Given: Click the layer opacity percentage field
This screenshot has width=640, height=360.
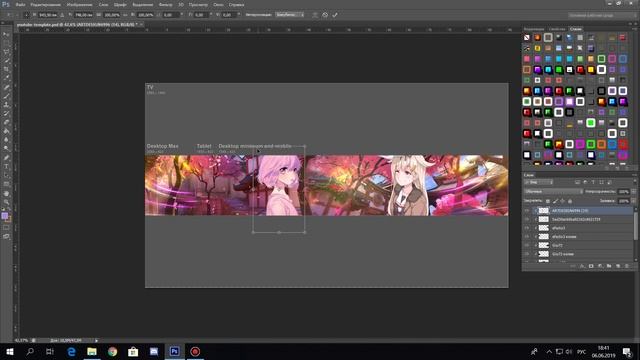Looking at the screenshot, I should 623,191.
